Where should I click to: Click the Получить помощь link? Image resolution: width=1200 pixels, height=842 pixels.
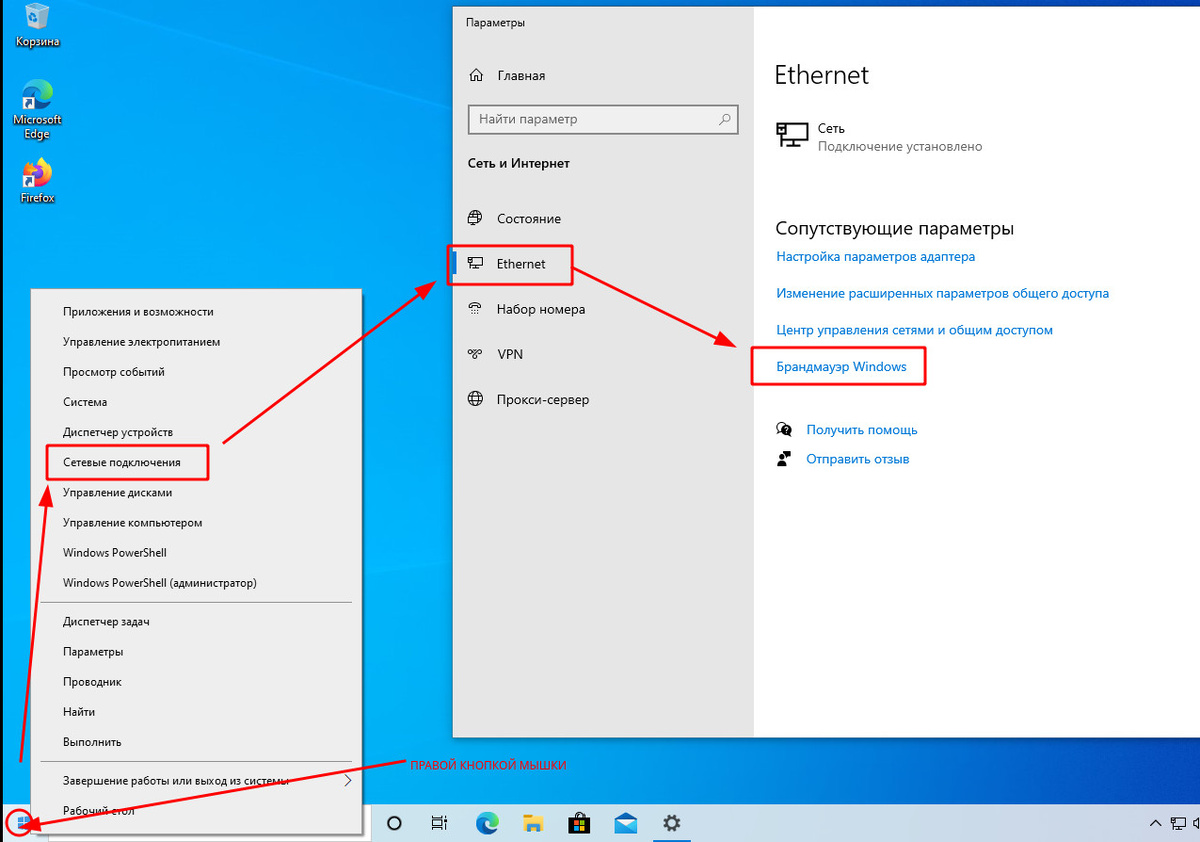(861, 429)
